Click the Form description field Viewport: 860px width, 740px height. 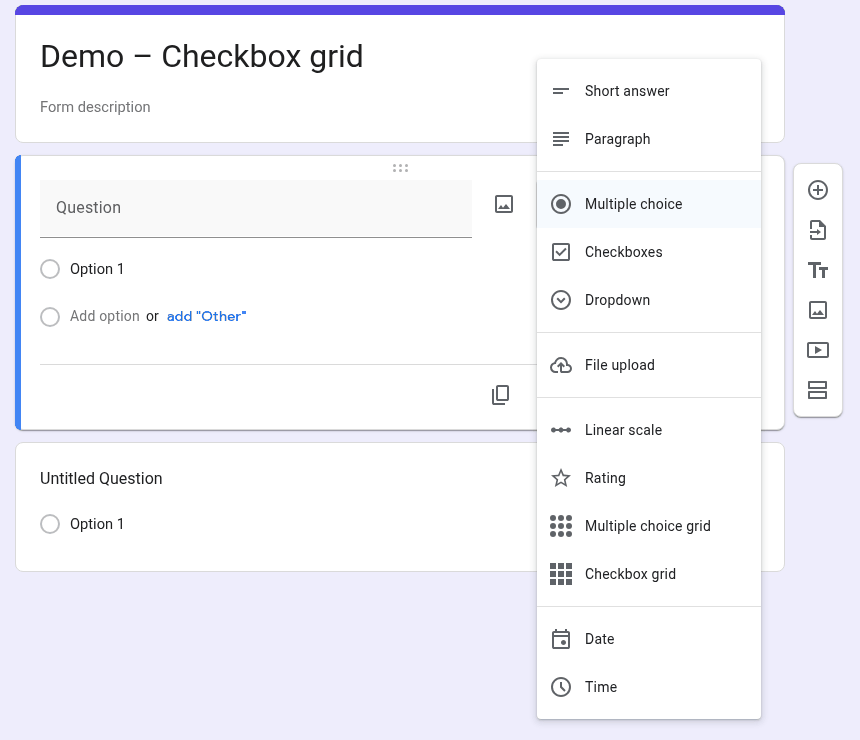pyautogui.click(x=95, y=107)
